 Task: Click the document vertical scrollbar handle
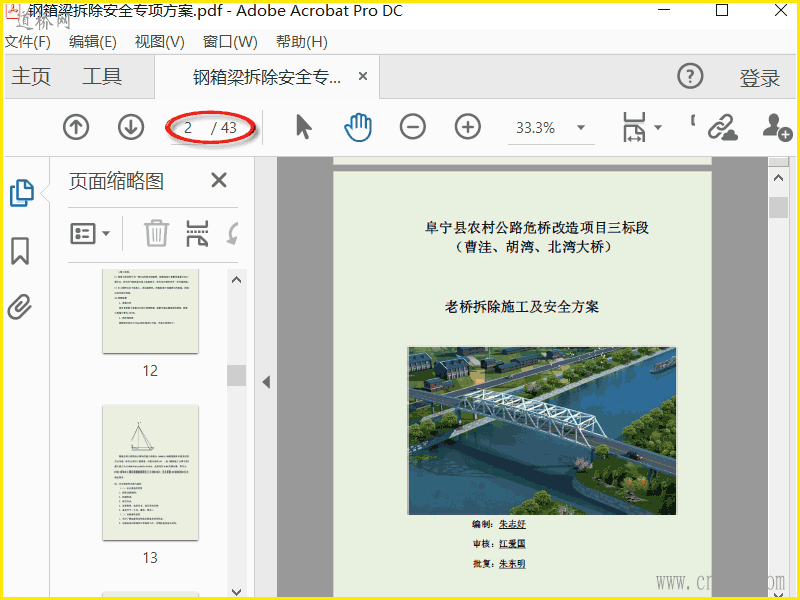778,207
